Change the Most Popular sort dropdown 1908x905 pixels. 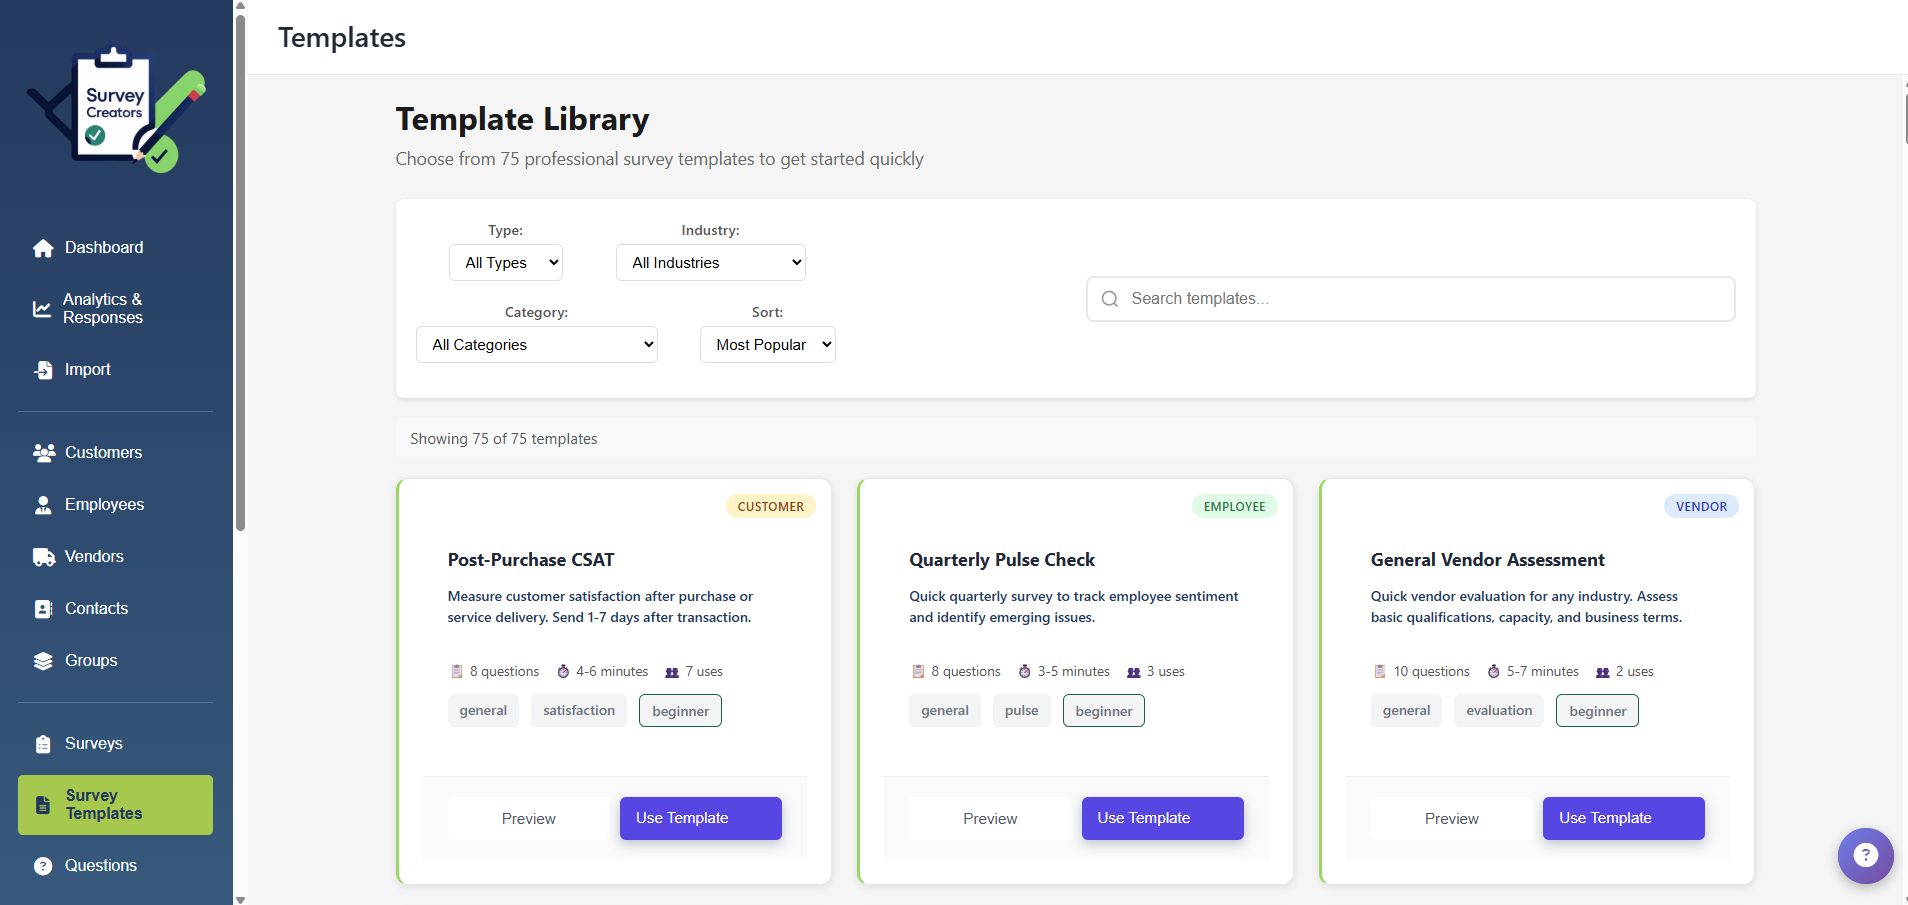point(767,344)
